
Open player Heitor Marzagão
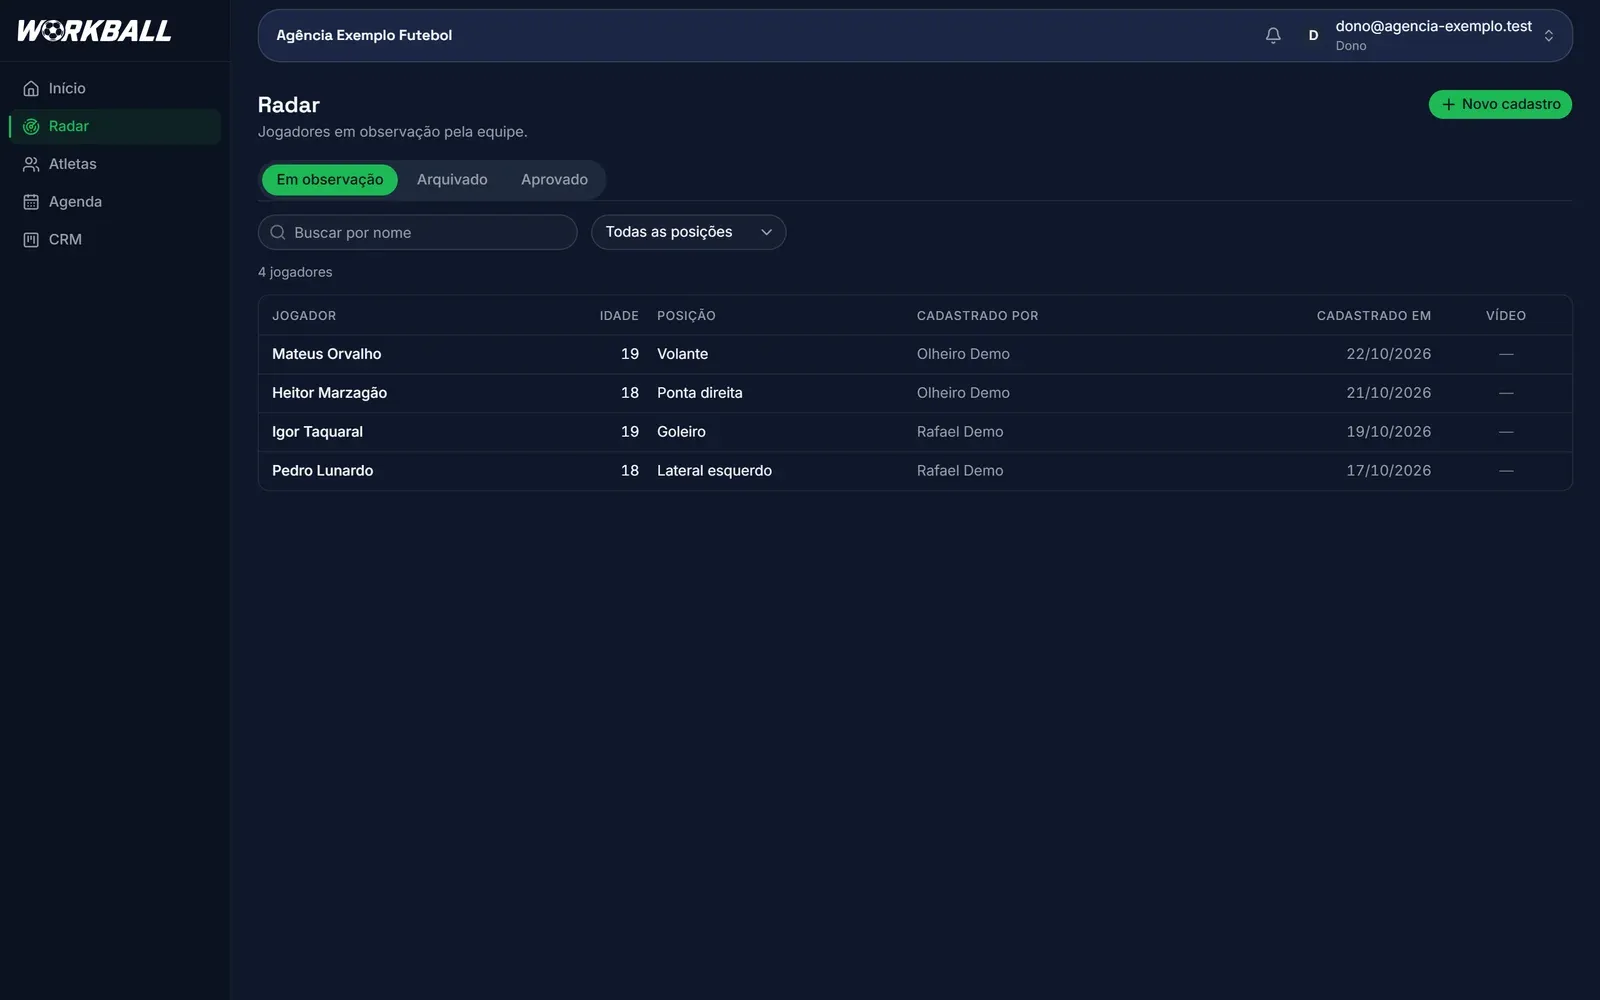pos(329,393)
